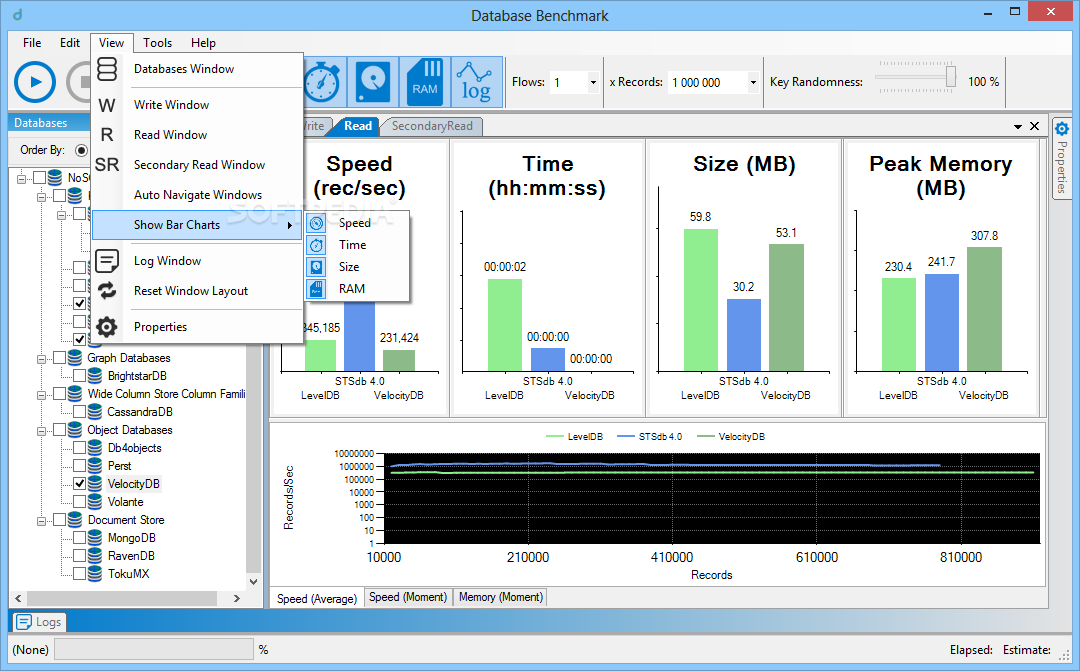
Task: Click the Properties gear icon in menu
Action: click(x=107, y=327)
